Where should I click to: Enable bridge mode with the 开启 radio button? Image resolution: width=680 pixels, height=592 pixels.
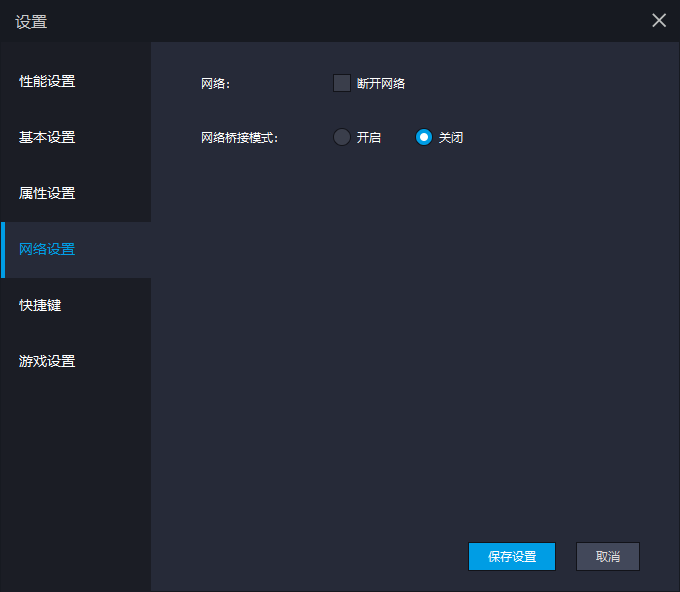pos(342,137)
